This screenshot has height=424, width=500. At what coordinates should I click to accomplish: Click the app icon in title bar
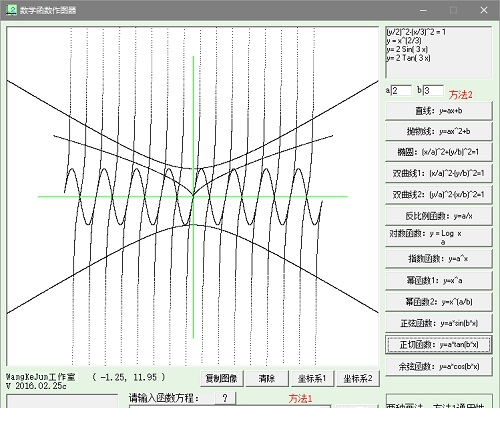pyautogui.click(x=11, y=10)
